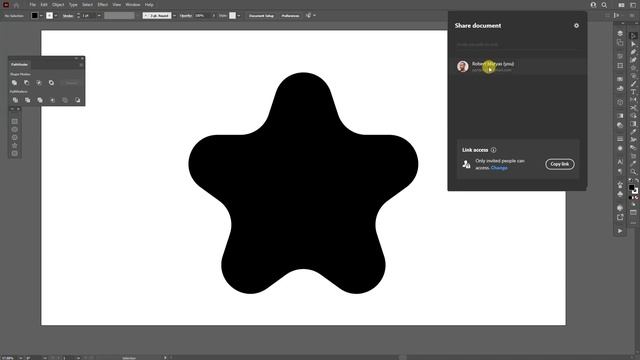Open the Window menu

pos(132,5)
